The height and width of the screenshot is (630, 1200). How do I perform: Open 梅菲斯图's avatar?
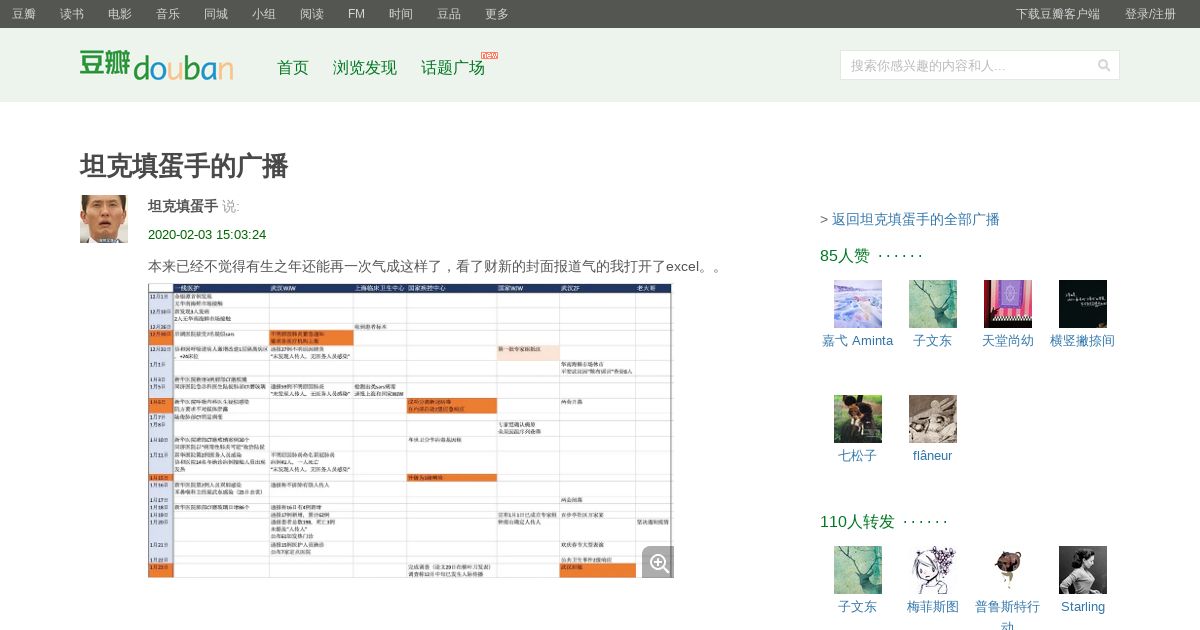tap(933, 570)
